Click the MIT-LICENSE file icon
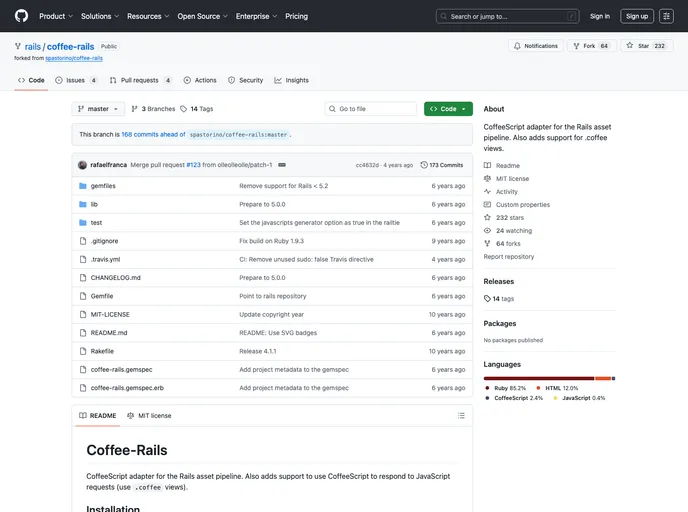The height and width of the screenshot is (512, 688). pos(83,315)
